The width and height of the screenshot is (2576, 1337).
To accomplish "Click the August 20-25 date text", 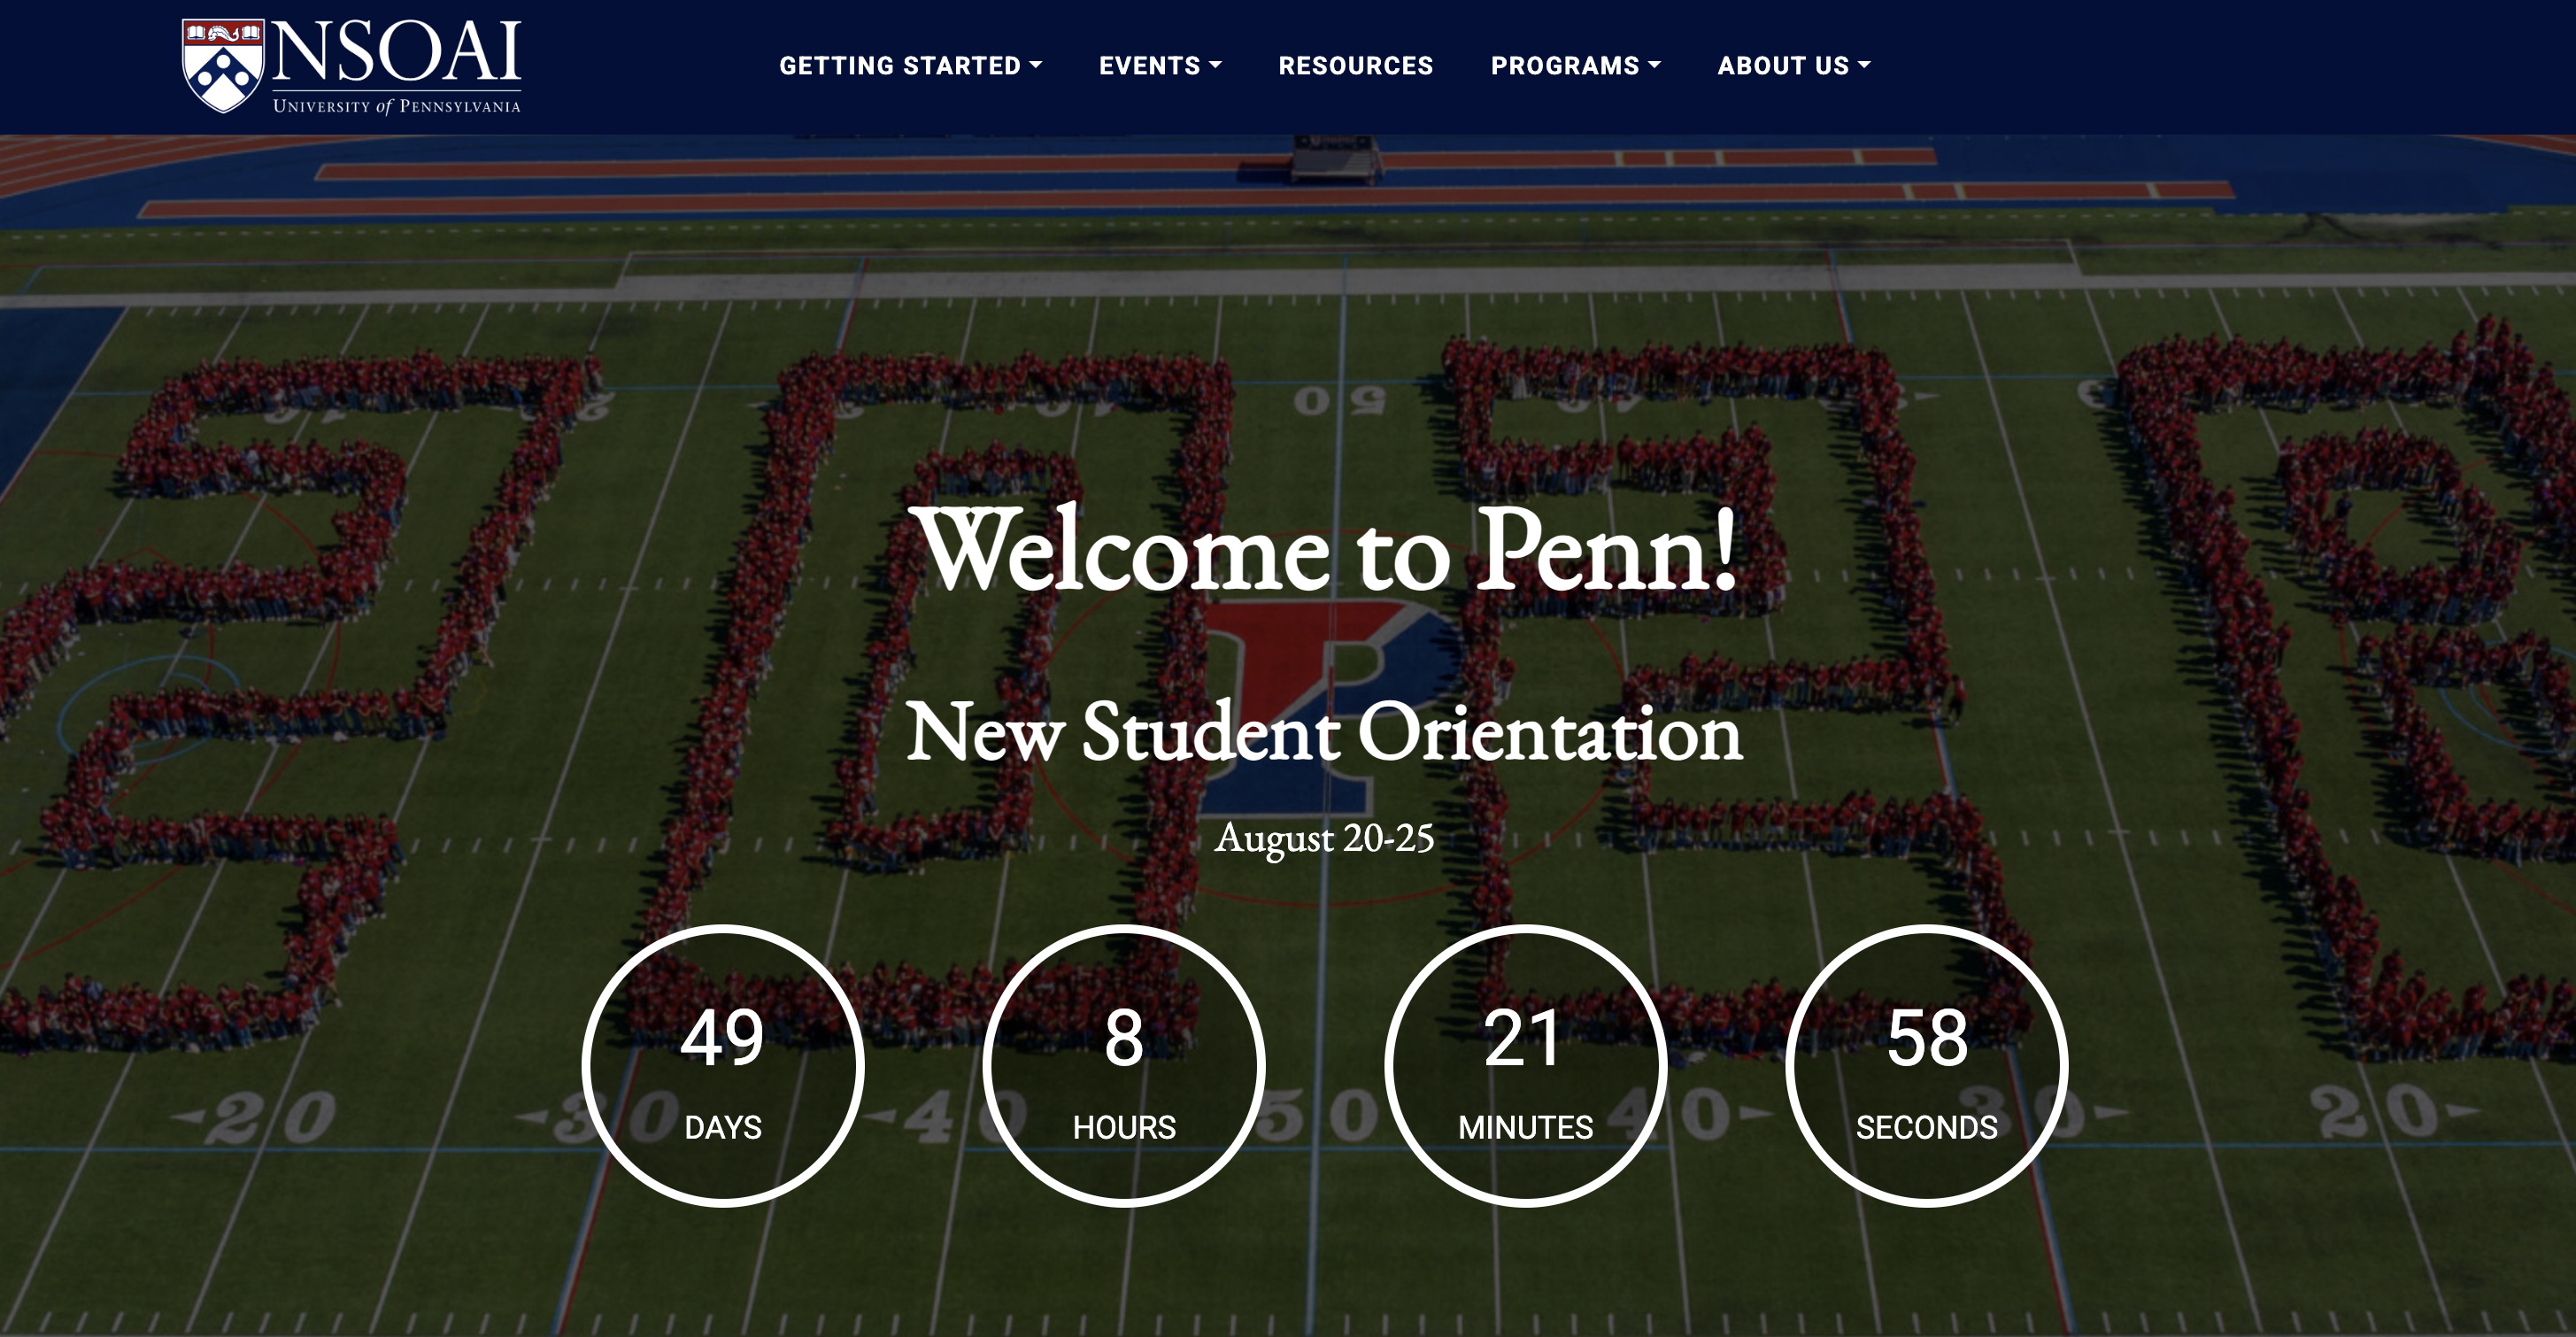I will coord(1324,839).
